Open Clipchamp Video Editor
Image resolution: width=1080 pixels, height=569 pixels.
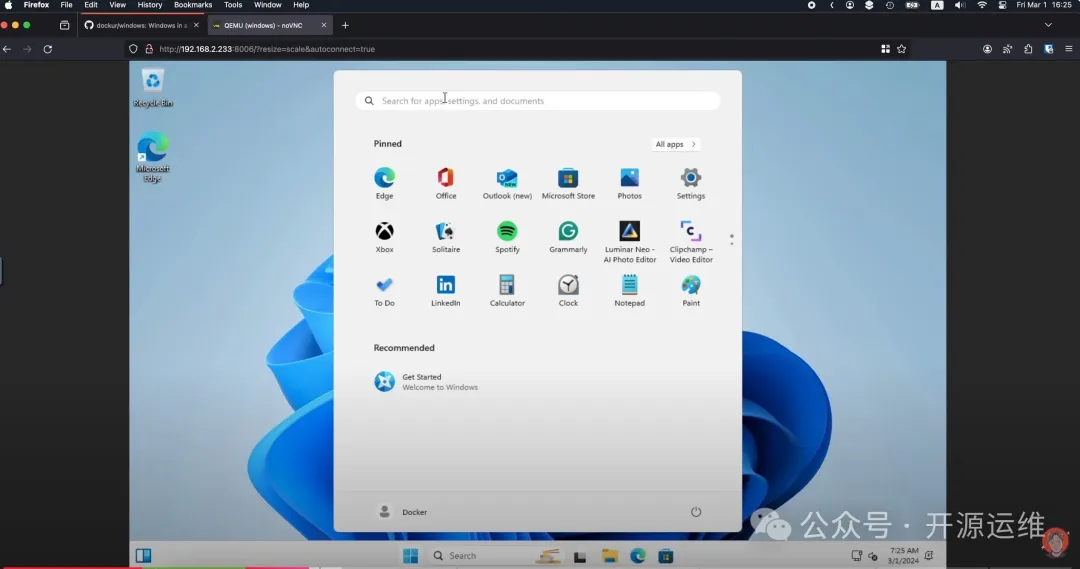click(691, 232)
